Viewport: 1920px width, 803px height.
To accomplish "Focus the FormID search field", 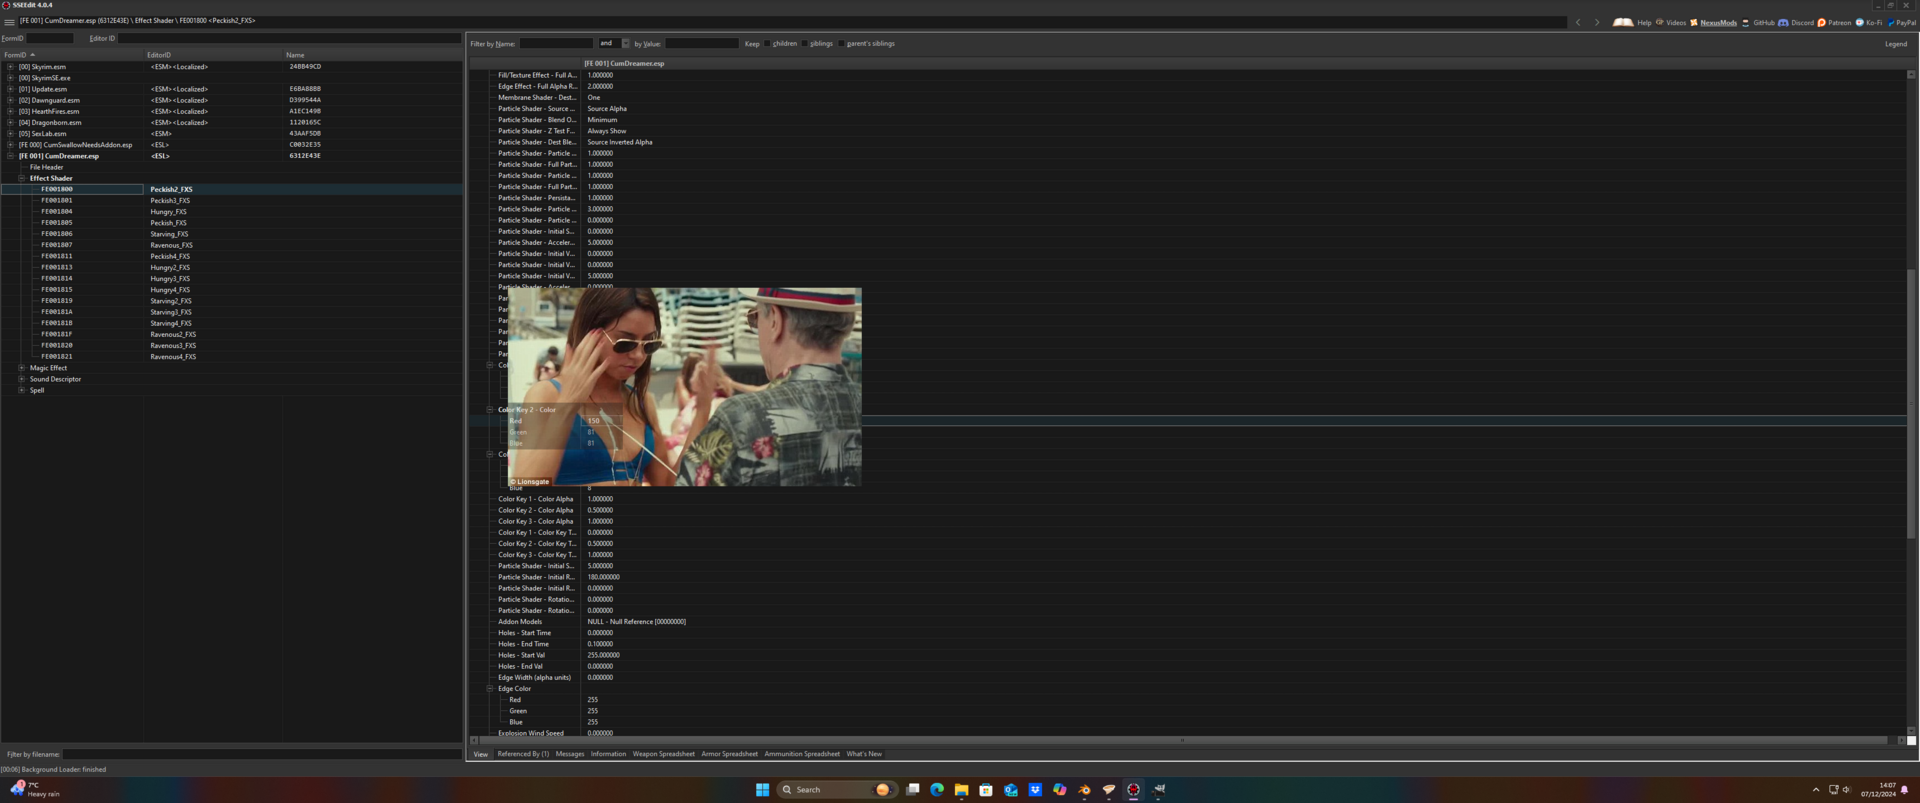I will point(49,38).
